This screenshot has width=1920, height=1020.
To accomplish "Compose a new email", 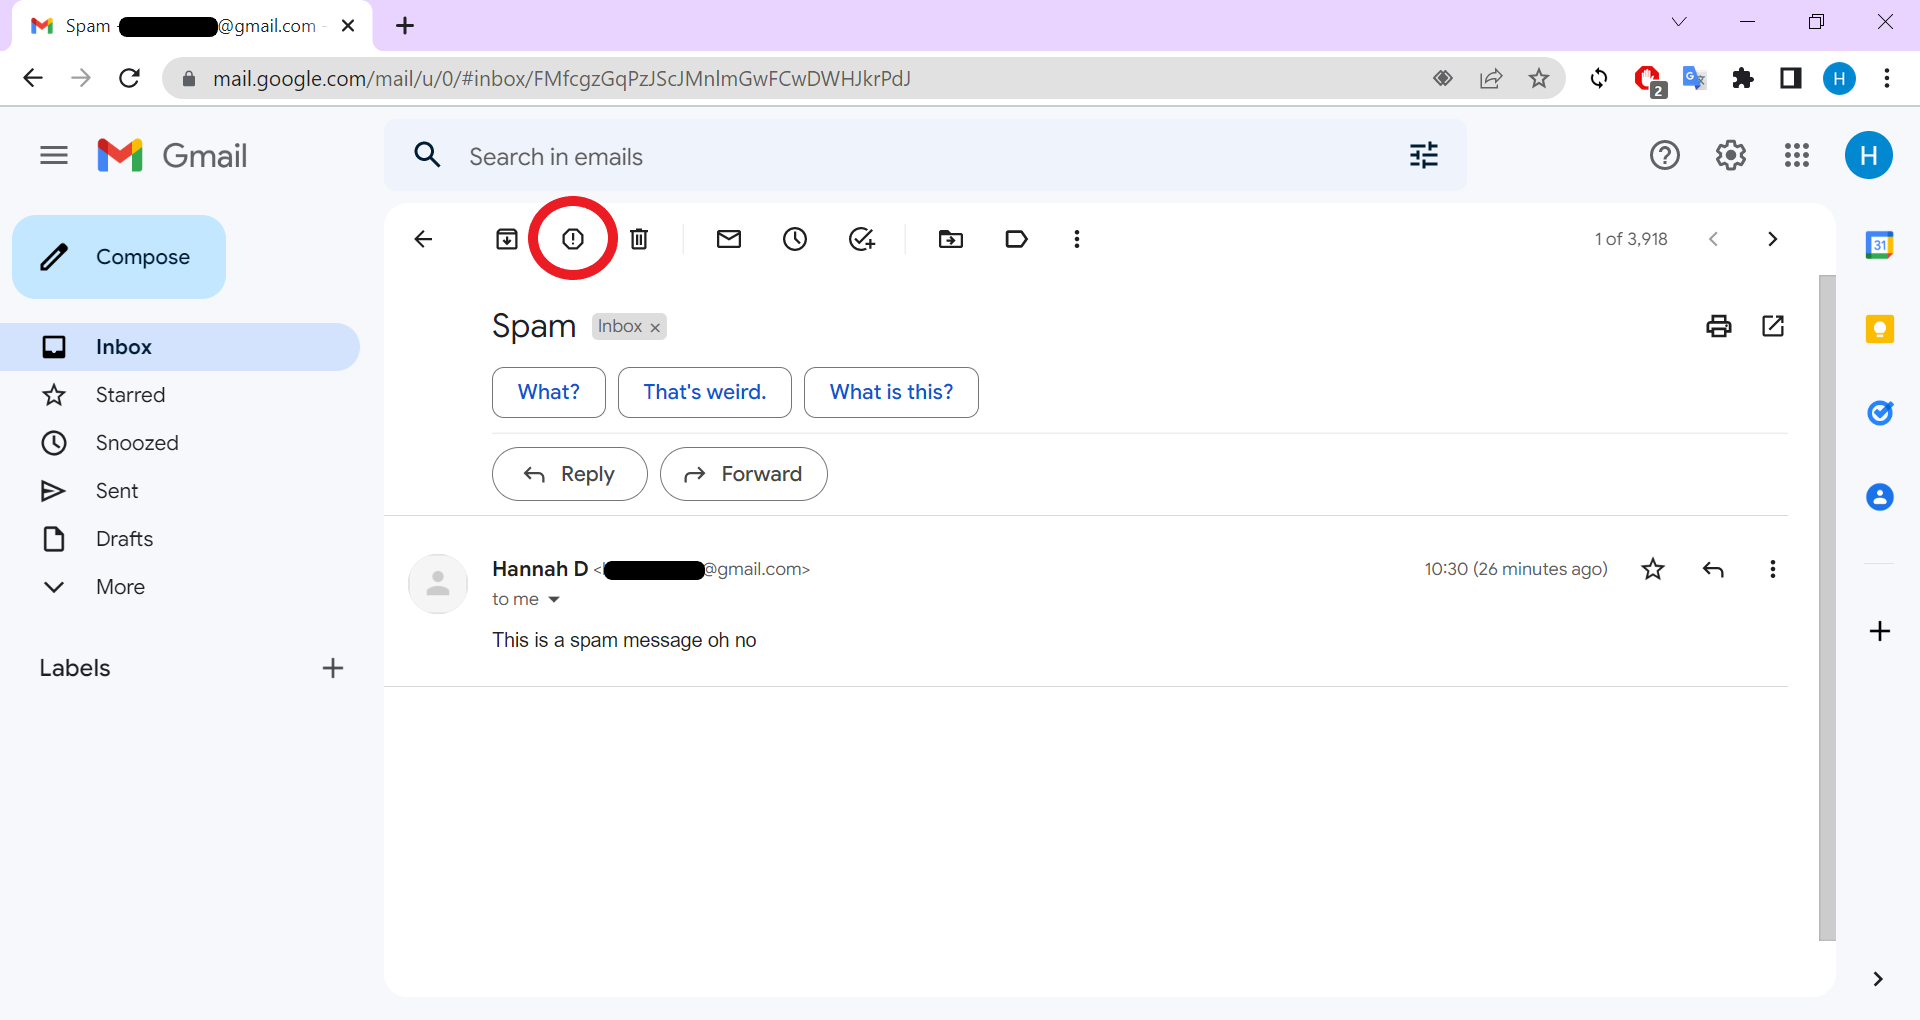I will tap(119, 257).
